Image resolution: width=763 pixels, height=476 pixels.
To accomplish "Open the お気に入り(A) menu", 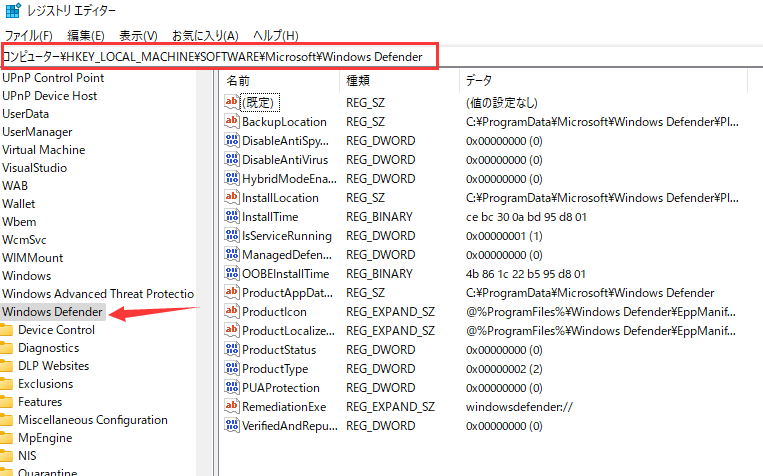I will pos(205,36).
